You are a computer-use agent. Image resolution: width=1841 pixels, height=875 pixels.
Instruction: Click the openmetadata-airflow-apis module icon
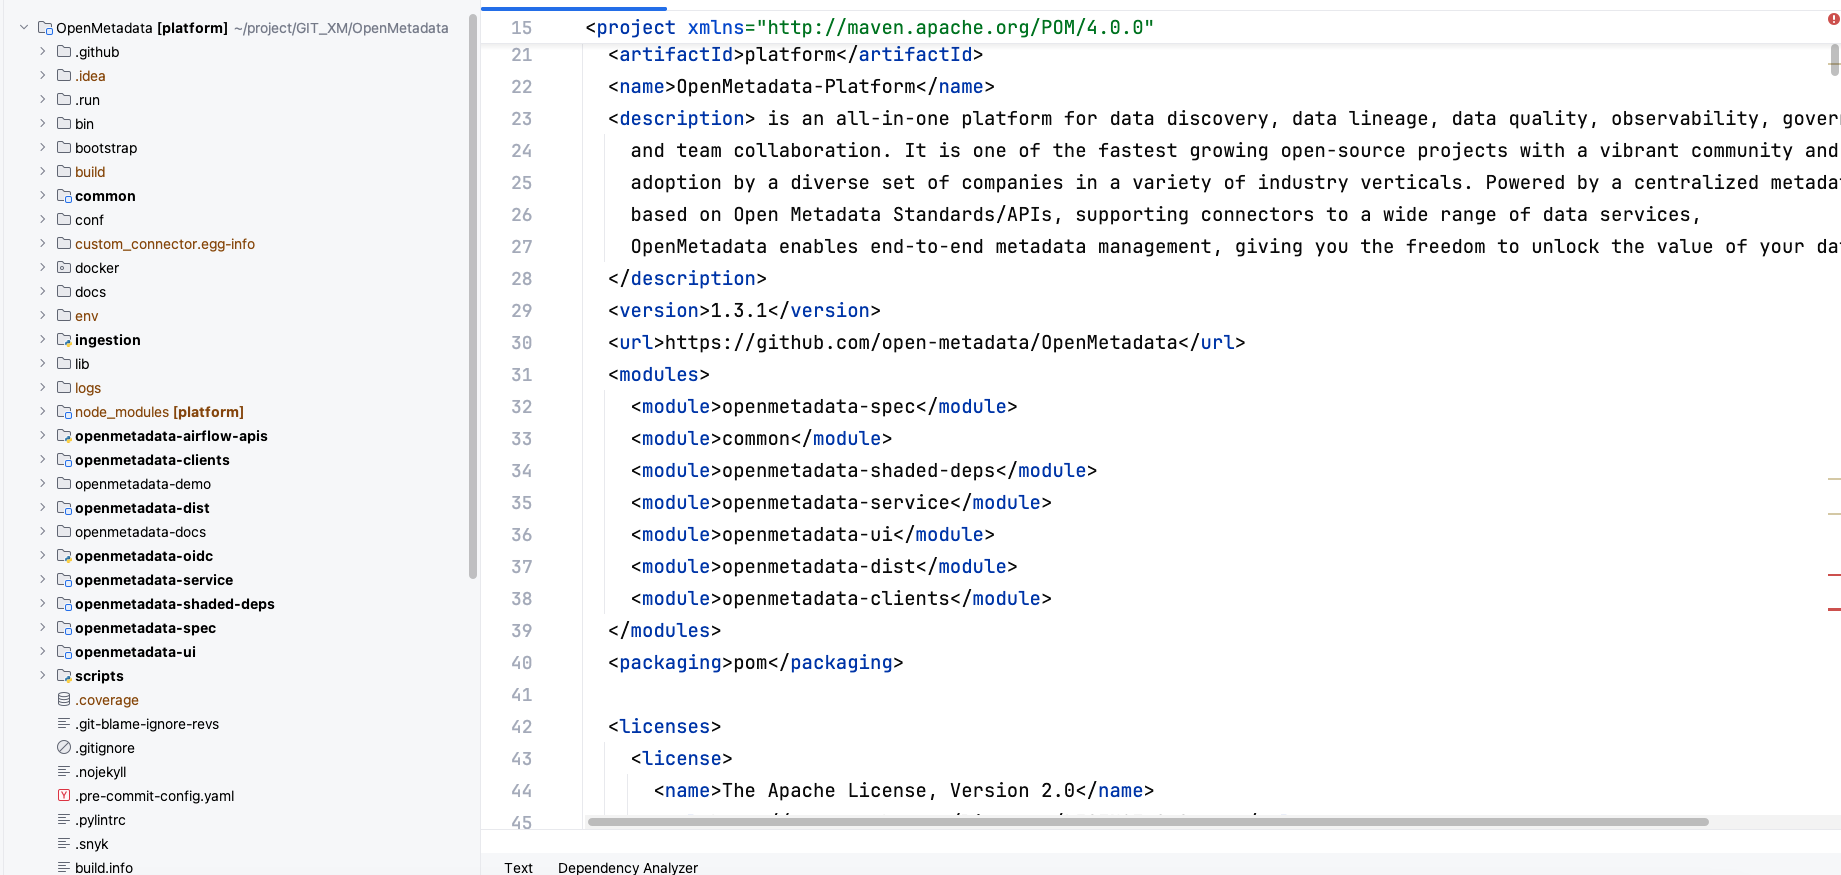pos(64,436)
